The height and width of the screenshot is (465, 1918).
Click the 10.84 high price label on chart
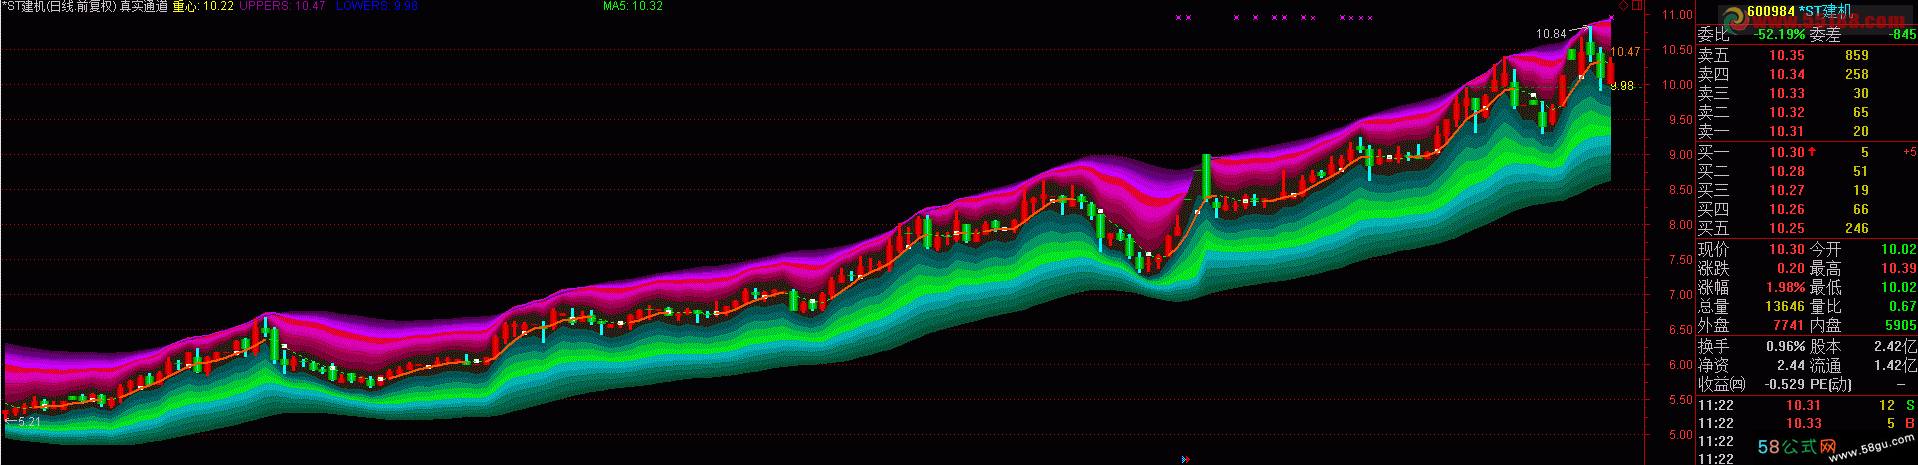[1551, 34]
